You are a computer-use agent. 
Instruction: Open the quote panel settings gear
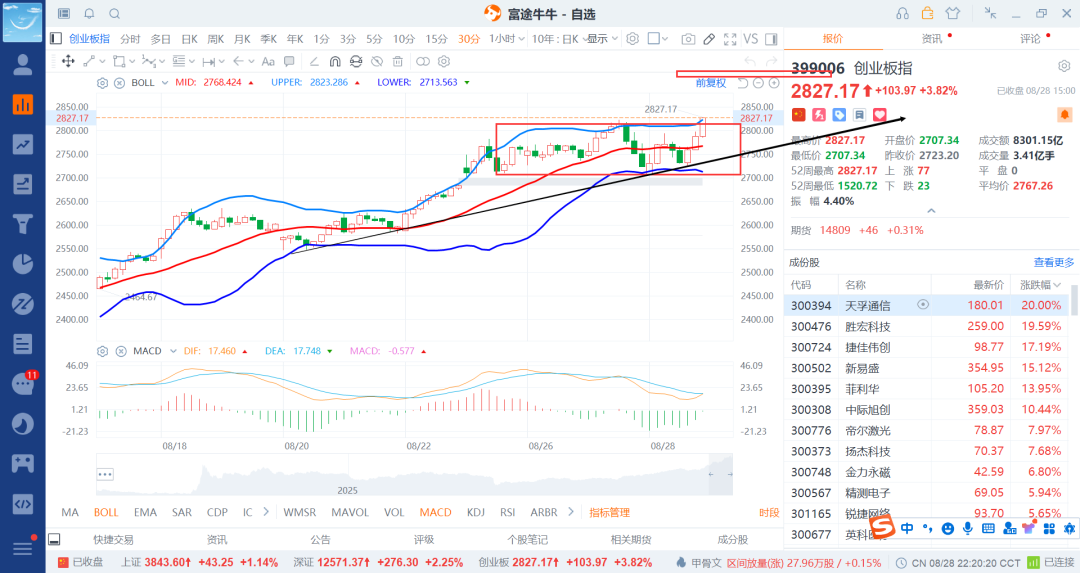tap(1064, 66)
